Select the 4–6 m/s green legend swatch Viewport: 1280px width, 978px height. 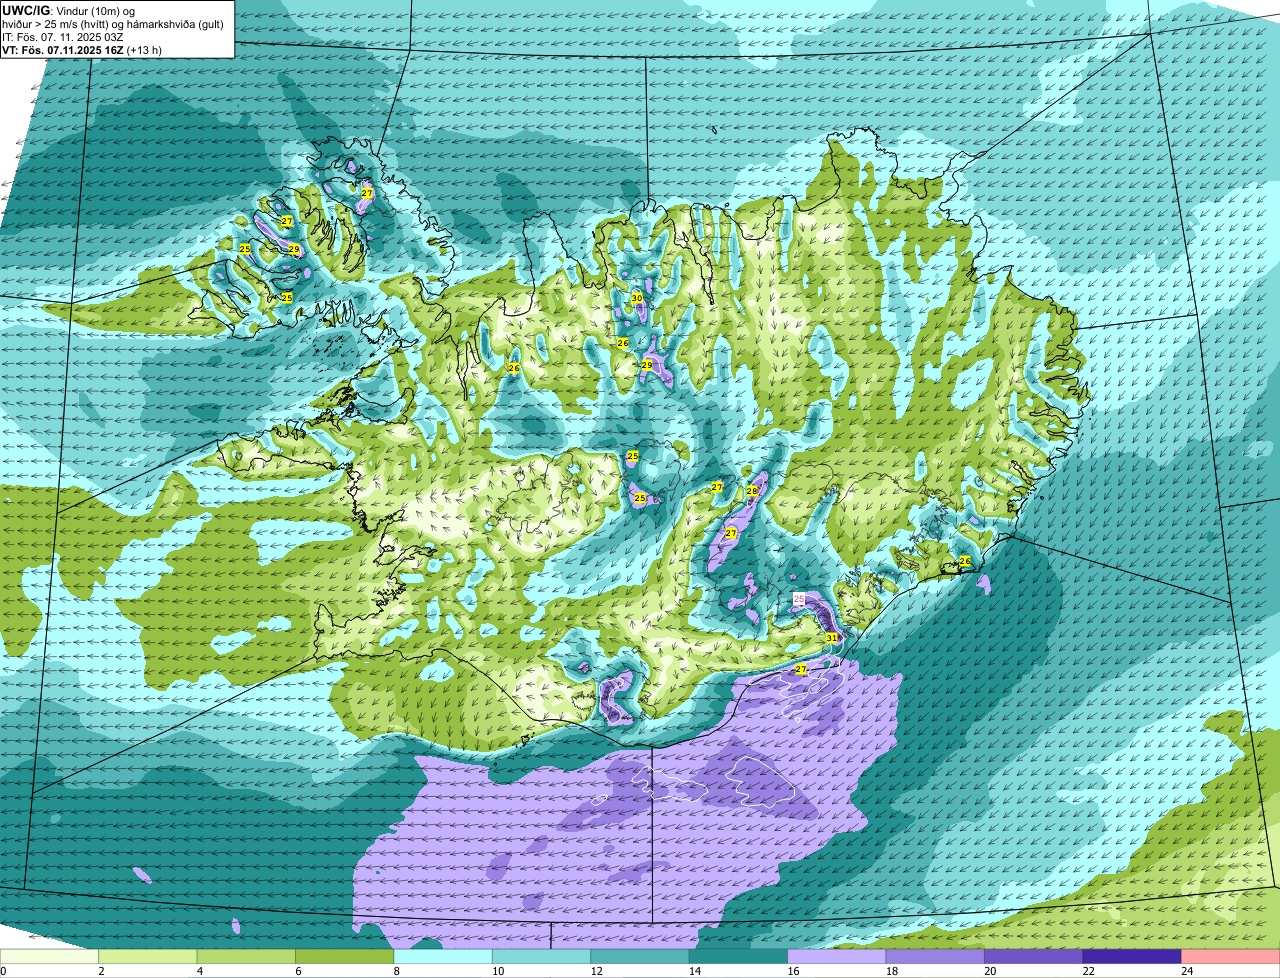click(x=246, y=956)
